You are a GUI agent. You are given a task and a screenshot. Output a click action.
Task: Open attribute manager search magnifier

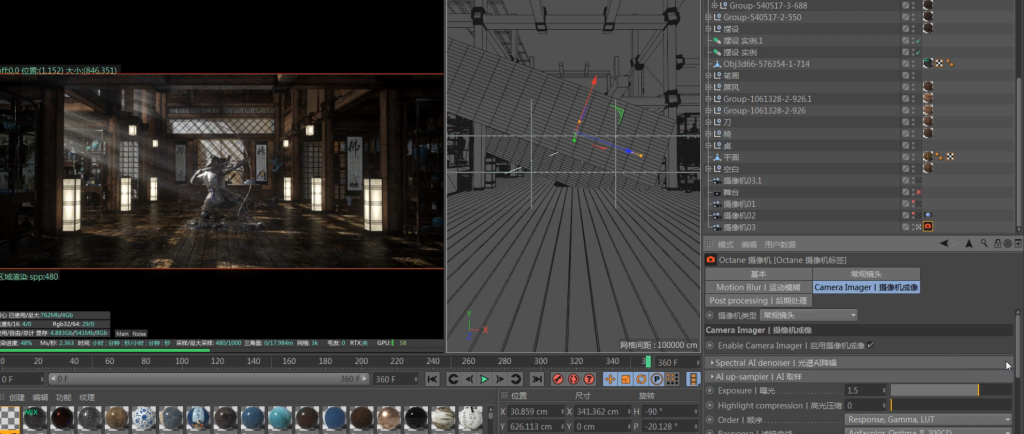(x=985, y=243)
